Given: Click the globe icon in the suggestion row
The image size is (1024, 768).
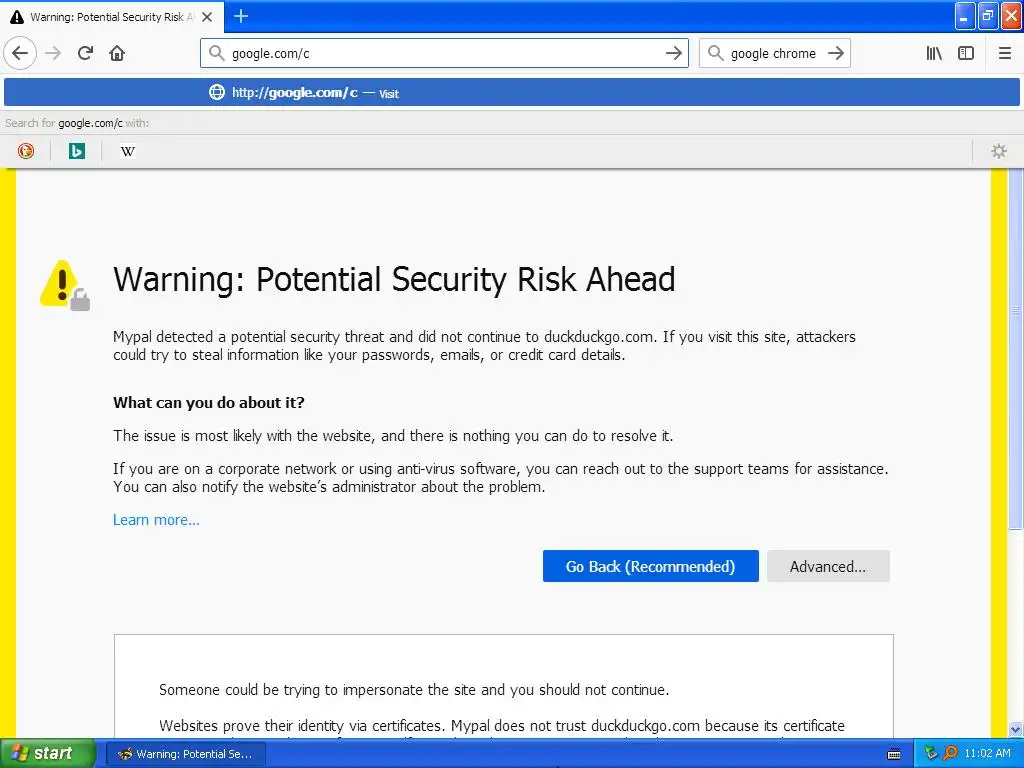Looking at the screenshot, I should (x=216, y=92).
